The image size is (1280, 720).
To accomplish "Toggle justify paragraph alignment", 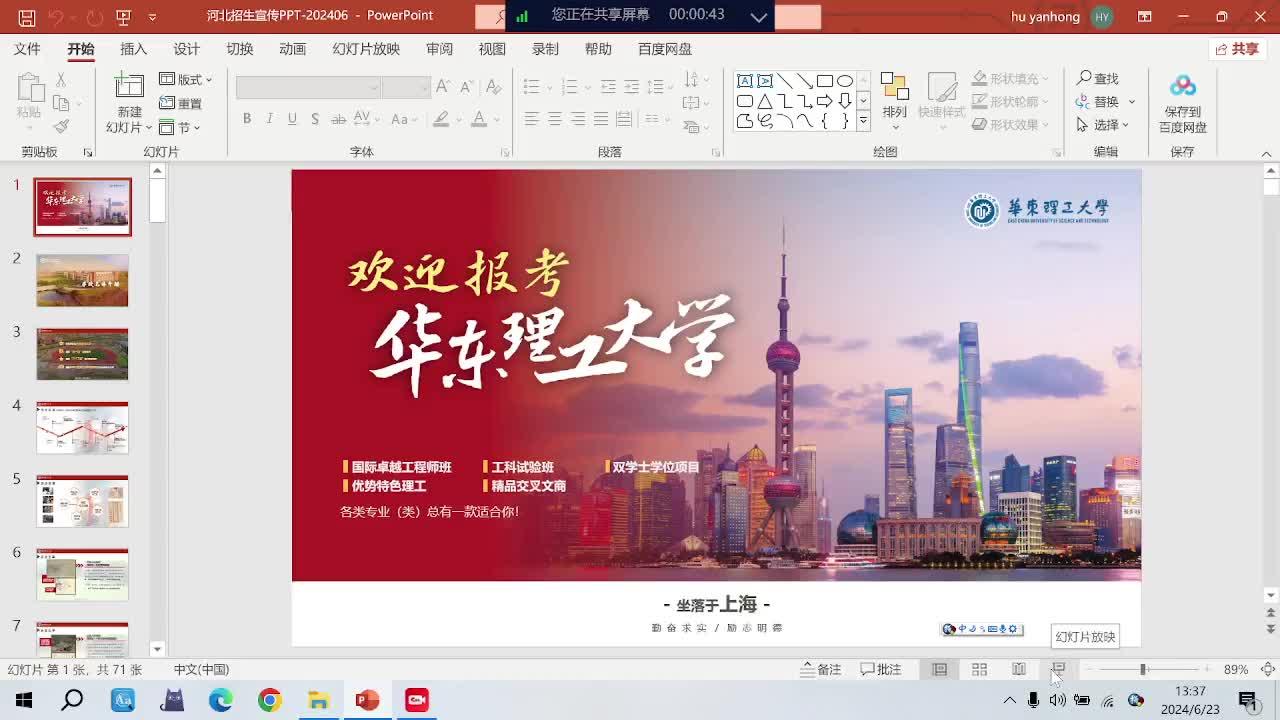I will (x=601, y=119).
